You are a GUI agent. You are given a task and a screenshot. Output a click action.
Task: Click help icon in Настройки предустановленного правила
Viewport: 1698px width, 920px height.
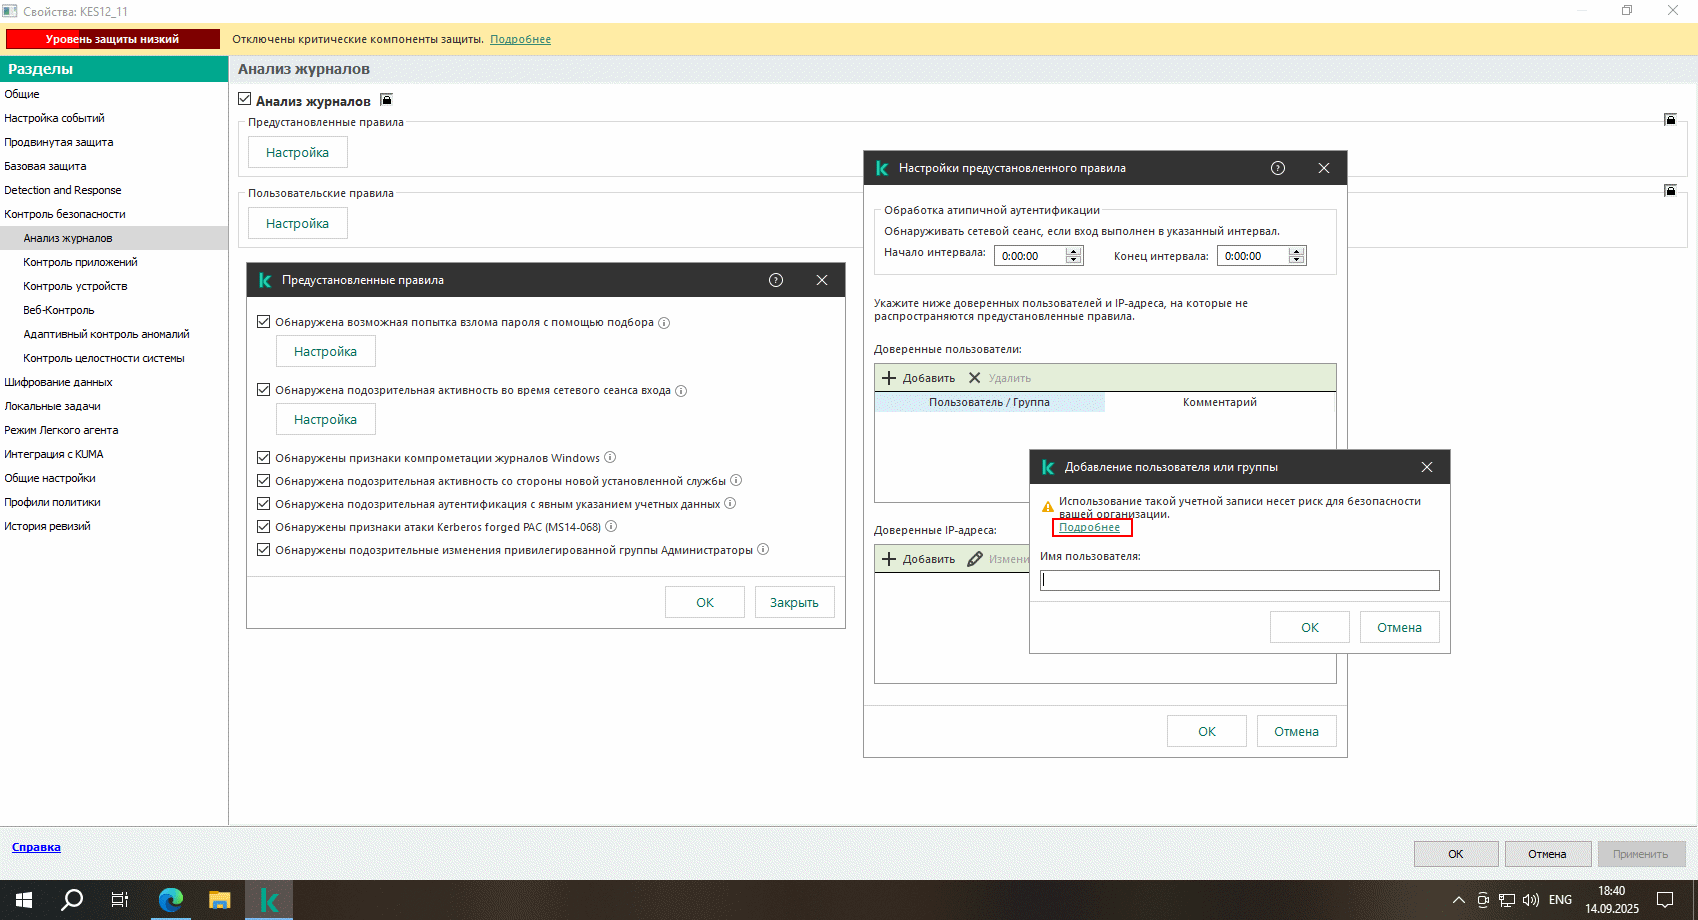point(1277,168)
